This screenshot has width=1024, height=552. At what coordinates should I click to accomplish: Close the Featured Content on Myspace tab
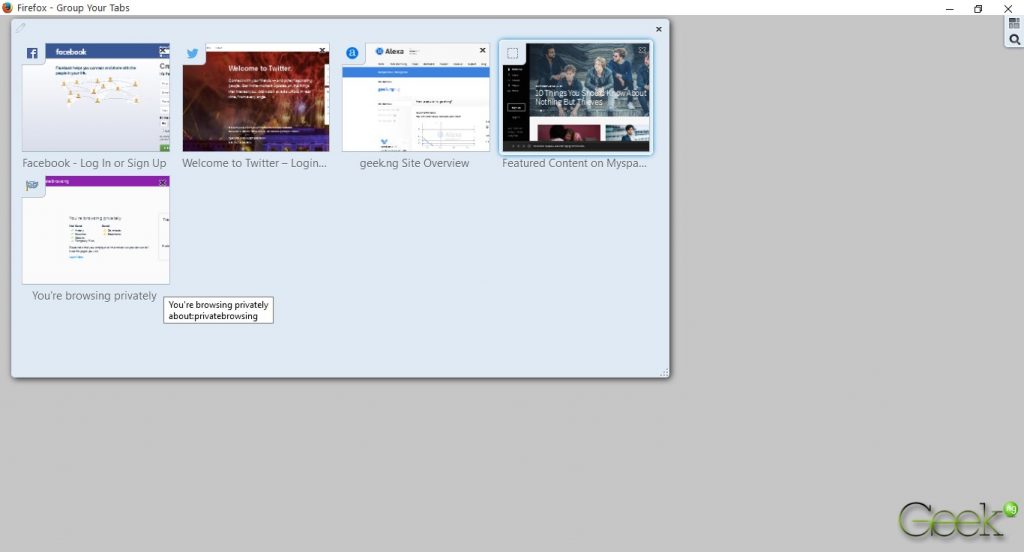click(643, 50)
